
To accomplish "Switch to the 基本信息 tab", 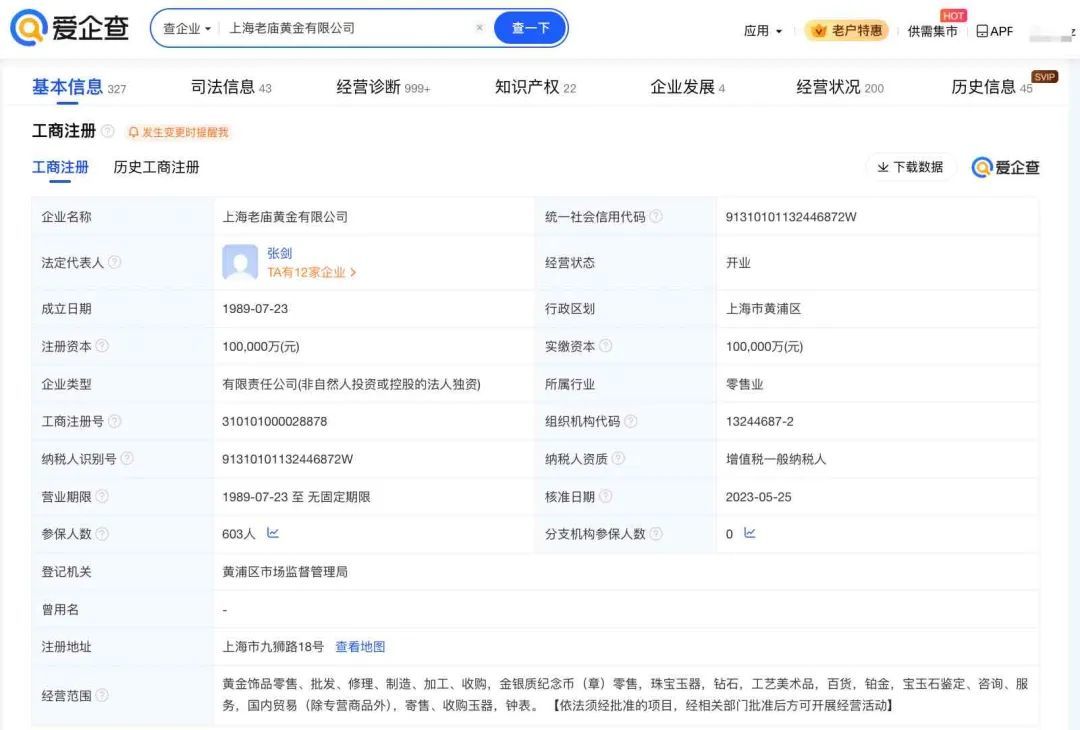I will 79,87.
